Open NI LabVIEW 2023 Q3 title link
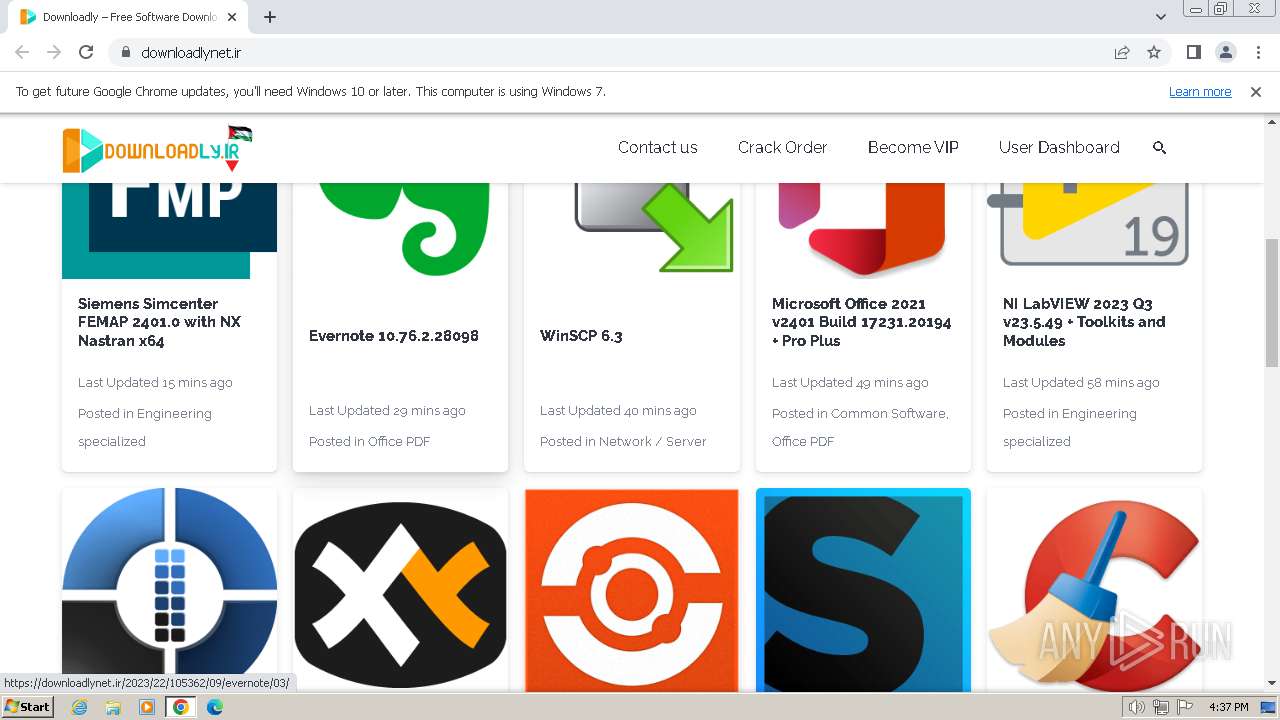The width and height of the screenshot is (1280, 720). [x=1084, y=322]
